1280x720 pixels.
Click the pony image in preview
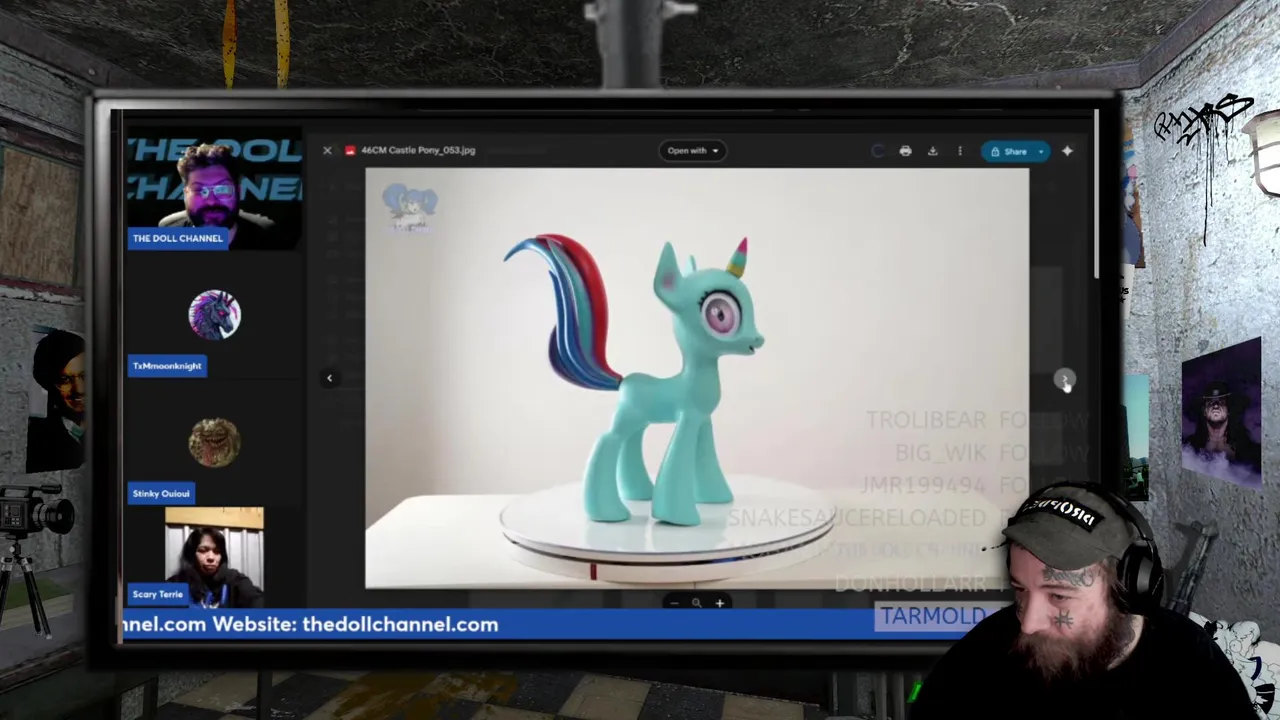coord(697,378)
